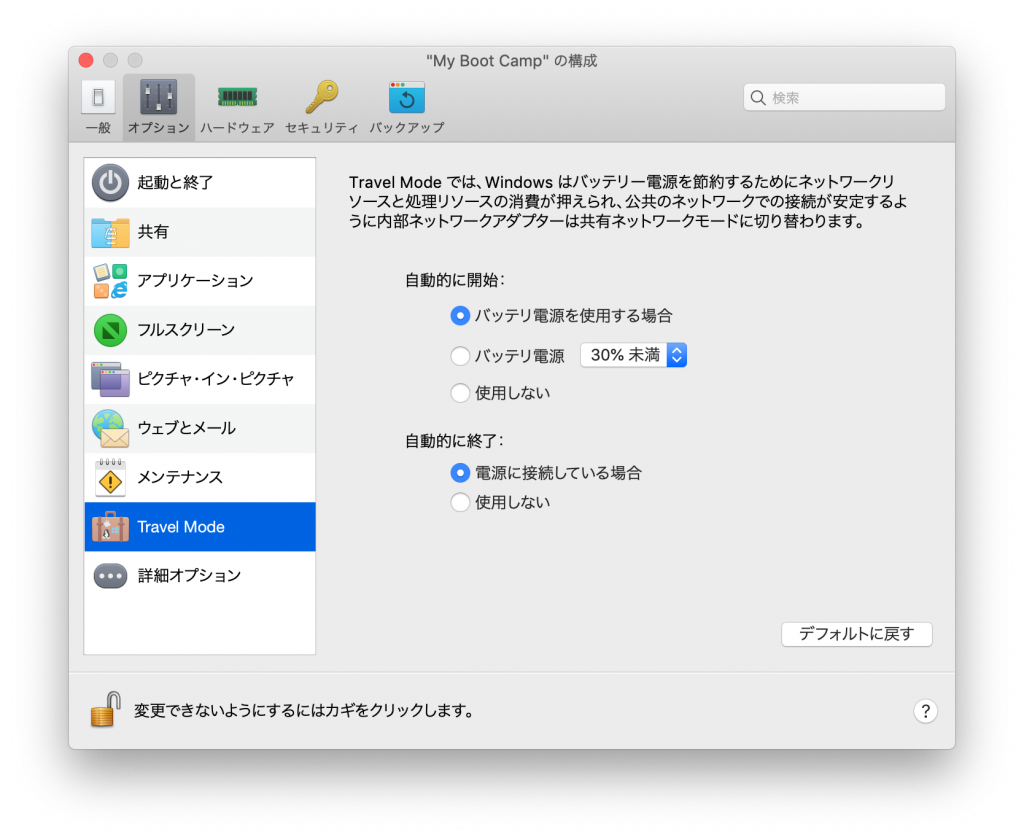Switch to the ハードウェア tab label
Screen dimensions: 1024x840
click(x=237, y=127)
